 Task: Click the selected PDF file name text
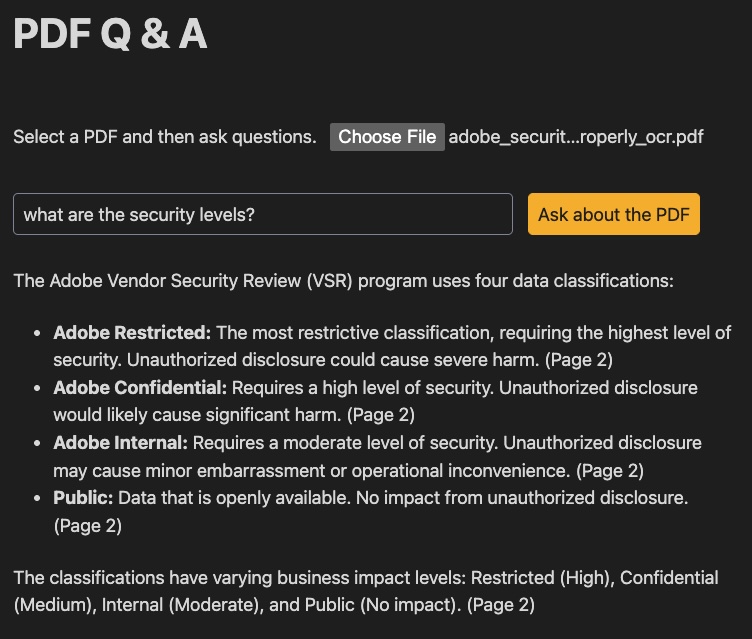576,137
